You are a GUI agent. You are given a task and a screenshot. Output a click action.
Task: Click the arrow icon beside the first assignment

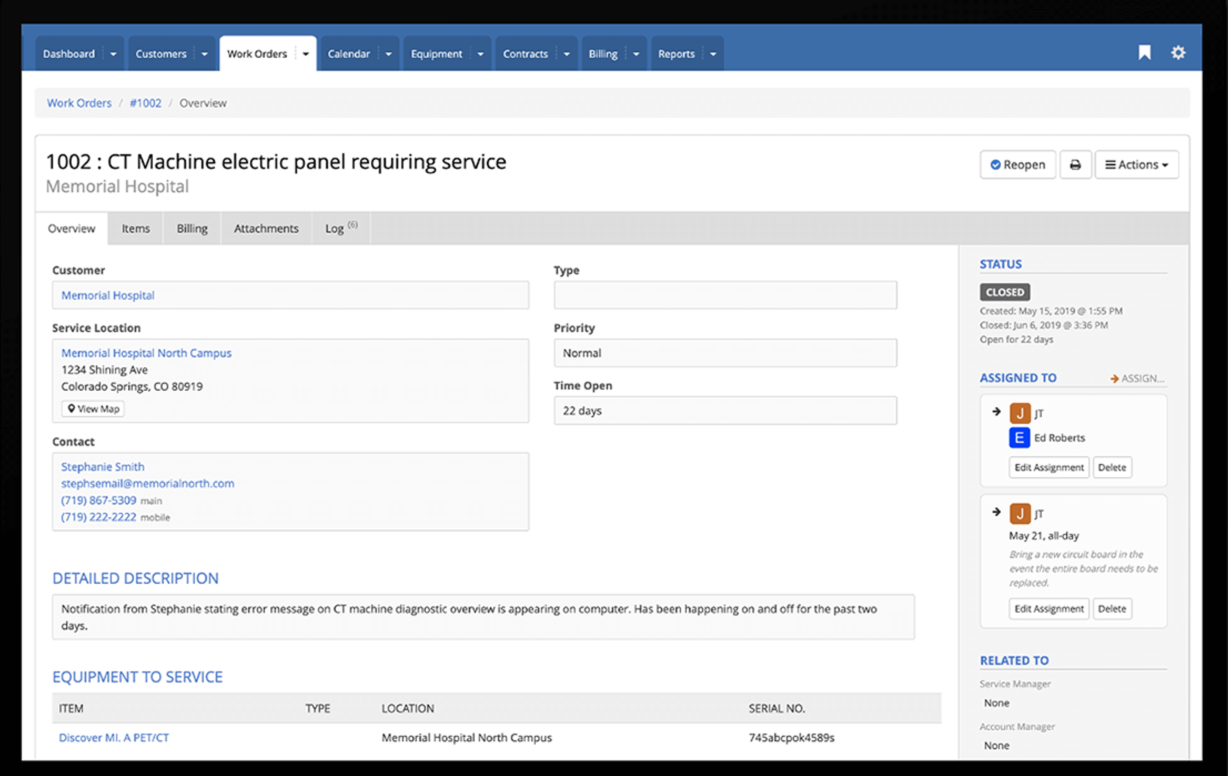pos(996,411)
